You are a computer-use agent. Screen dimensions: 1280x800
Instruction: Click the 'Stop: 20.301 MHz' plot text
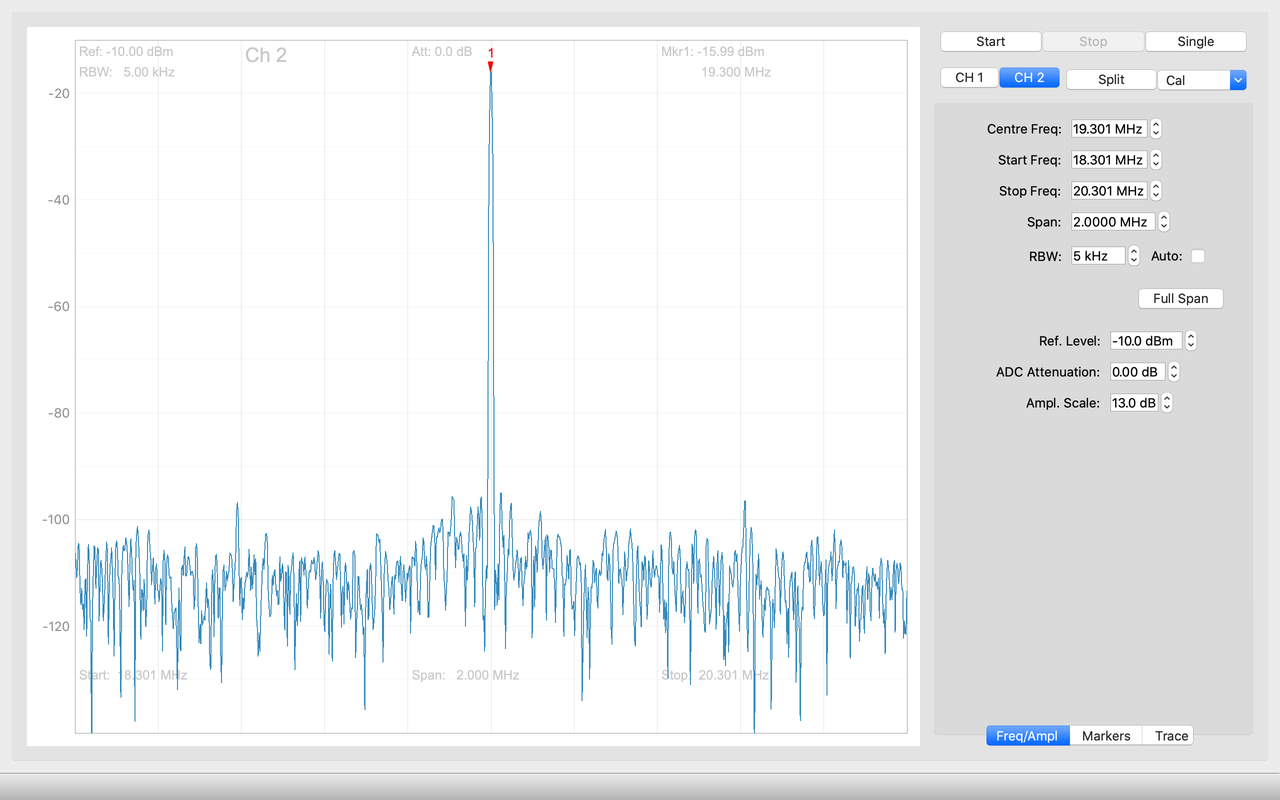coord(715,675)
